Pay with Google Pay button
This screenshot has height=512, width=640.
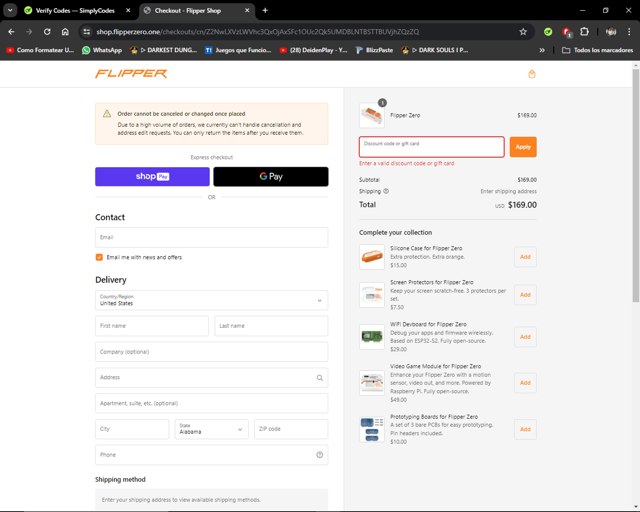[271, 176]
